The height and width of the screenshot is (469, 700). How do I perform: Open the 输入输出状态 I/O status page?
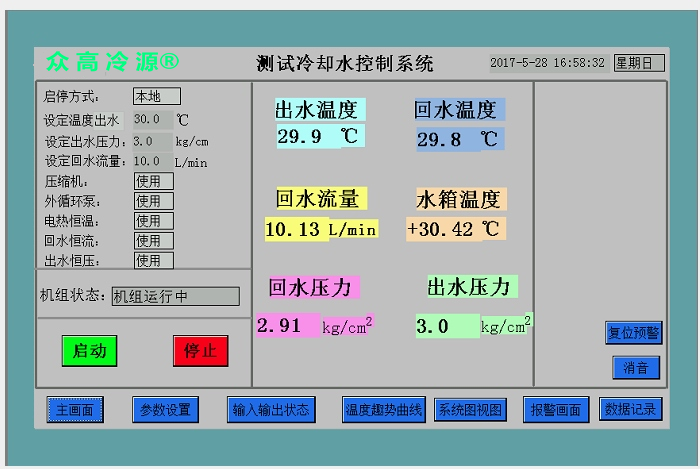pyautogui.click(x=272, y=410)
